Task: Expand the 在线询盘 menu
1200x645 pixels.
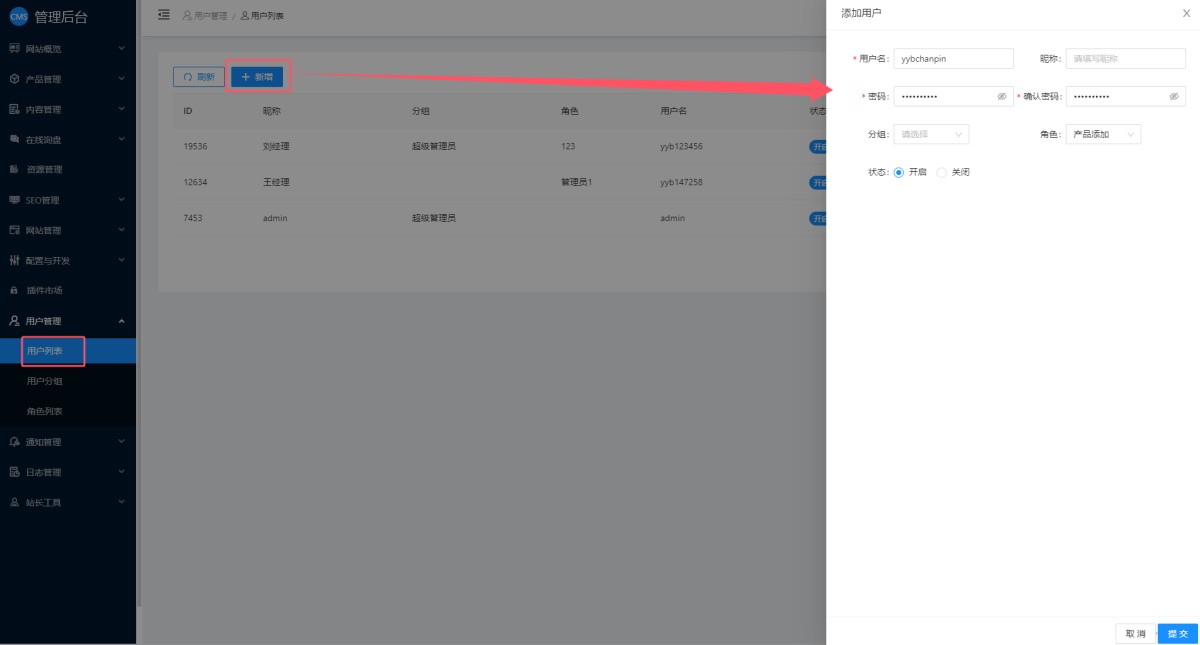Action: pyautogui.click(x=68, y=139)
